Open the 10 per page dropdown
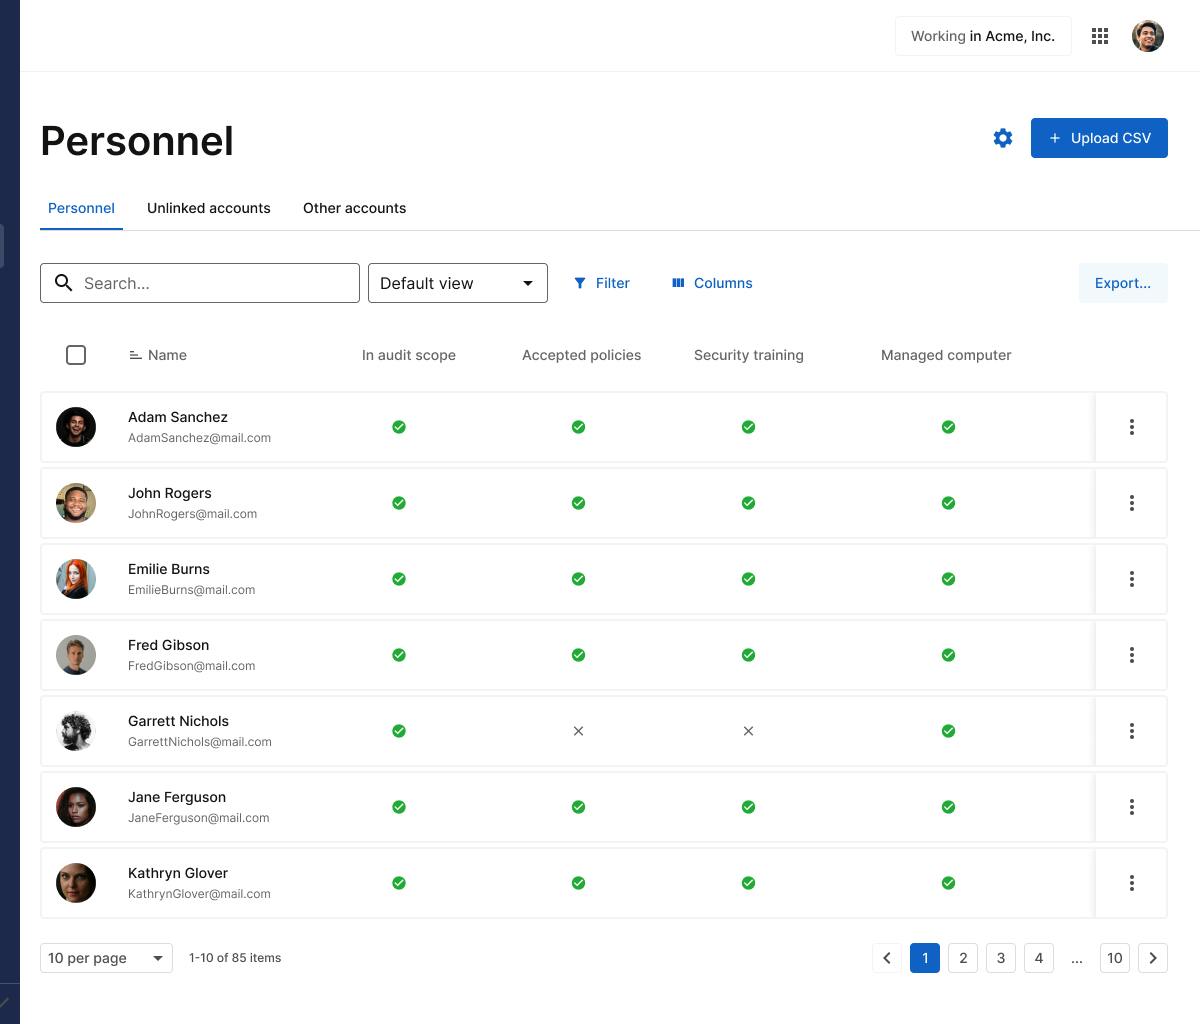Screen dimensions: 1200x1024 click(x=106, y=958)
